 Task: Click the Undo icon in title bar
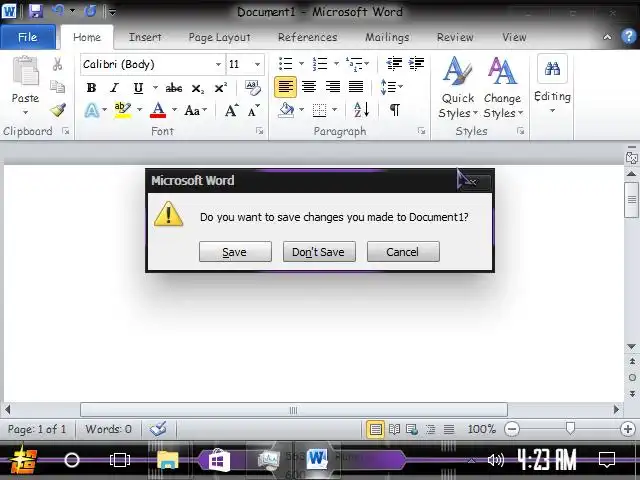pyautogui.click(x=58, y=10)
